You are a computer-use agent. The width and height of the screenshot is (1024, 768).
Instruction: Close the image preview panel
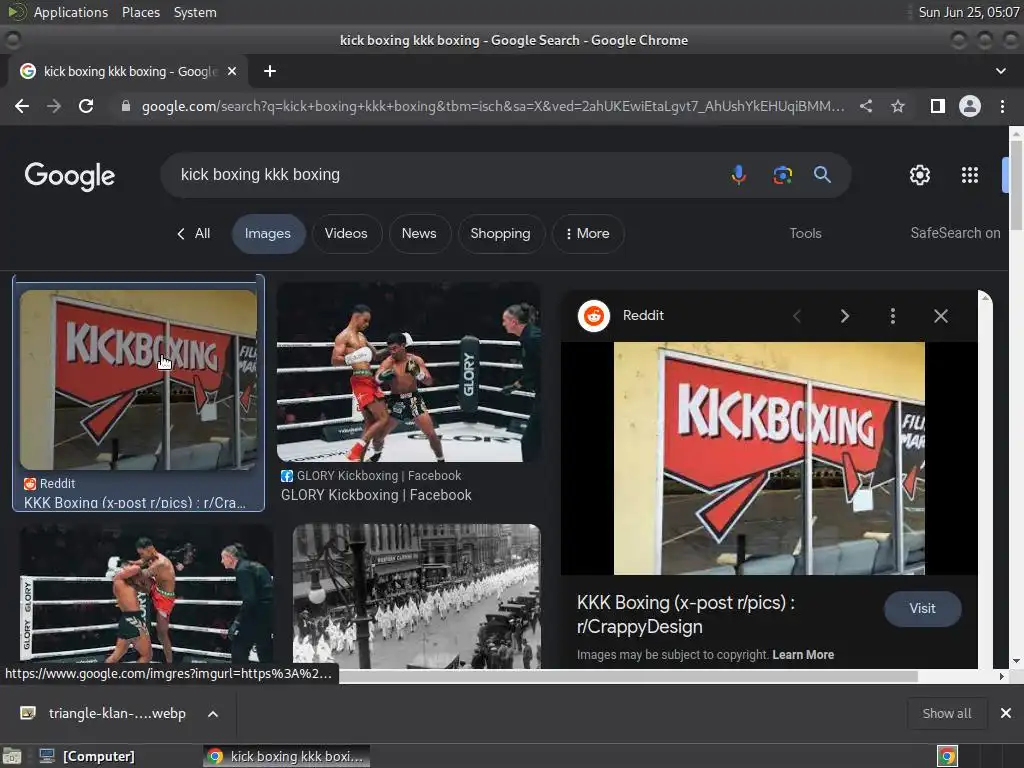click(940, 316)
